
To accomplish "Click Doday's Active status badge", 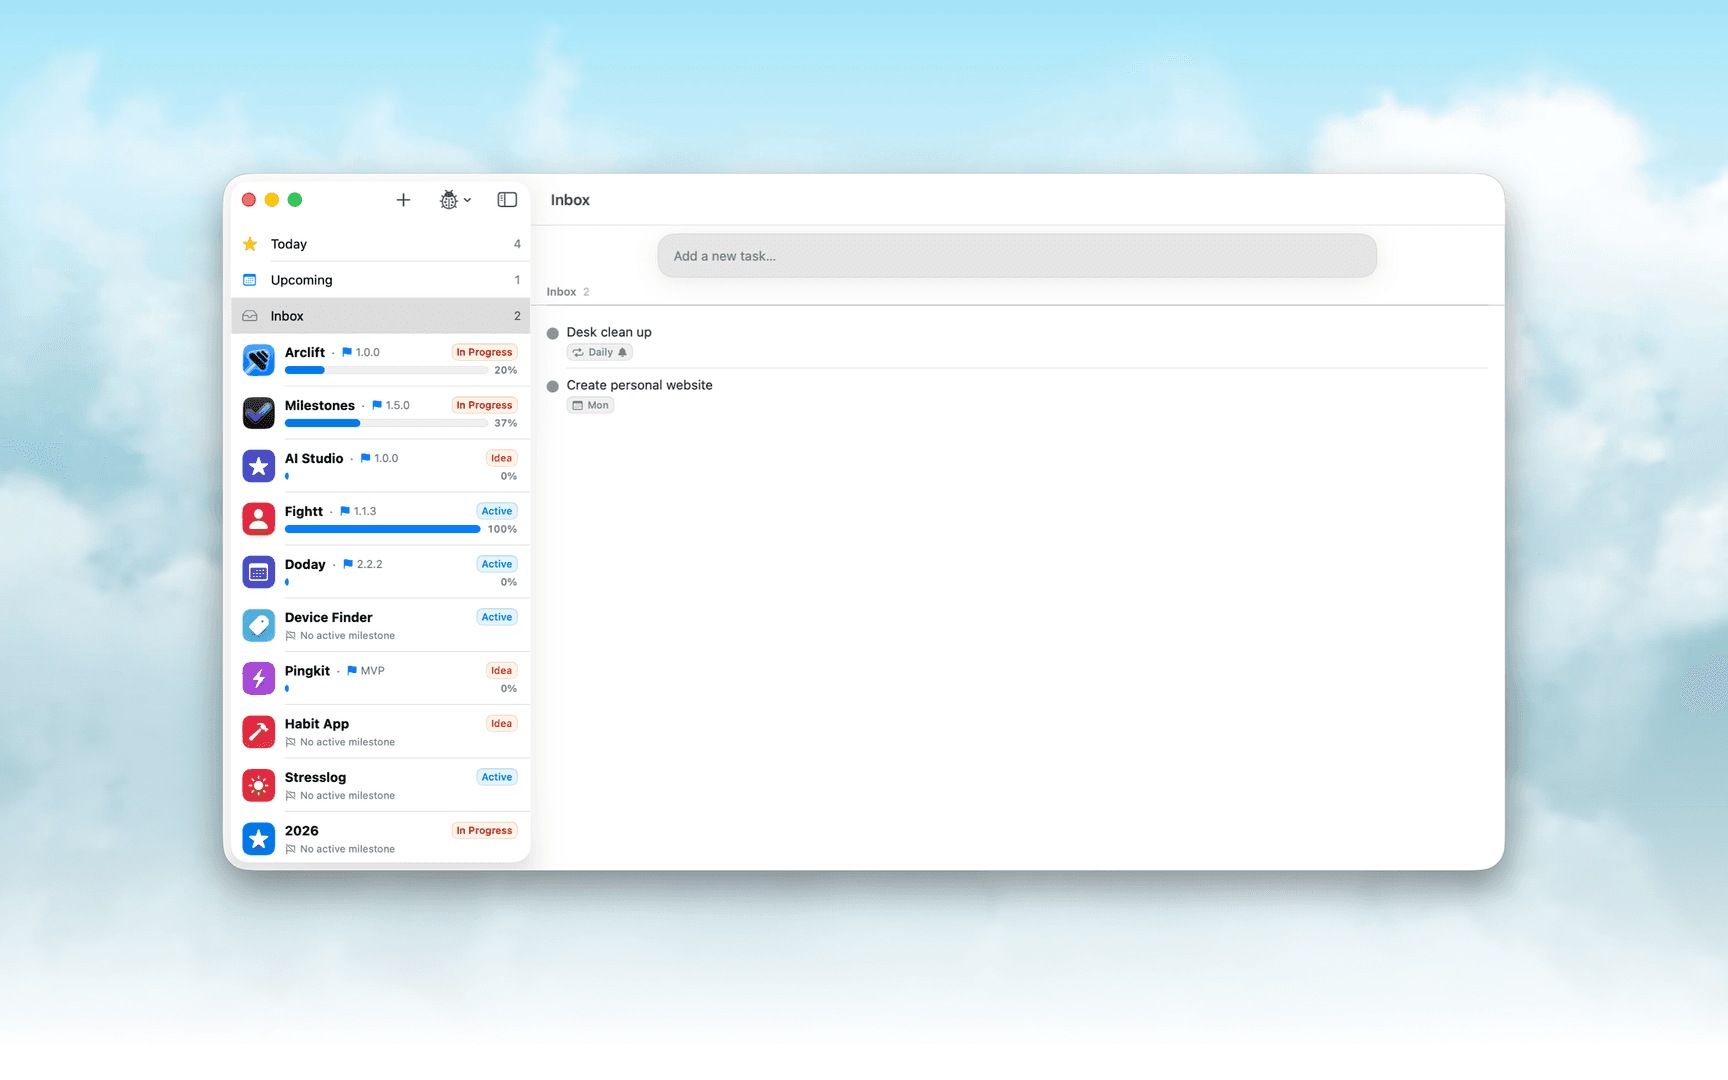I will point(497,564).
